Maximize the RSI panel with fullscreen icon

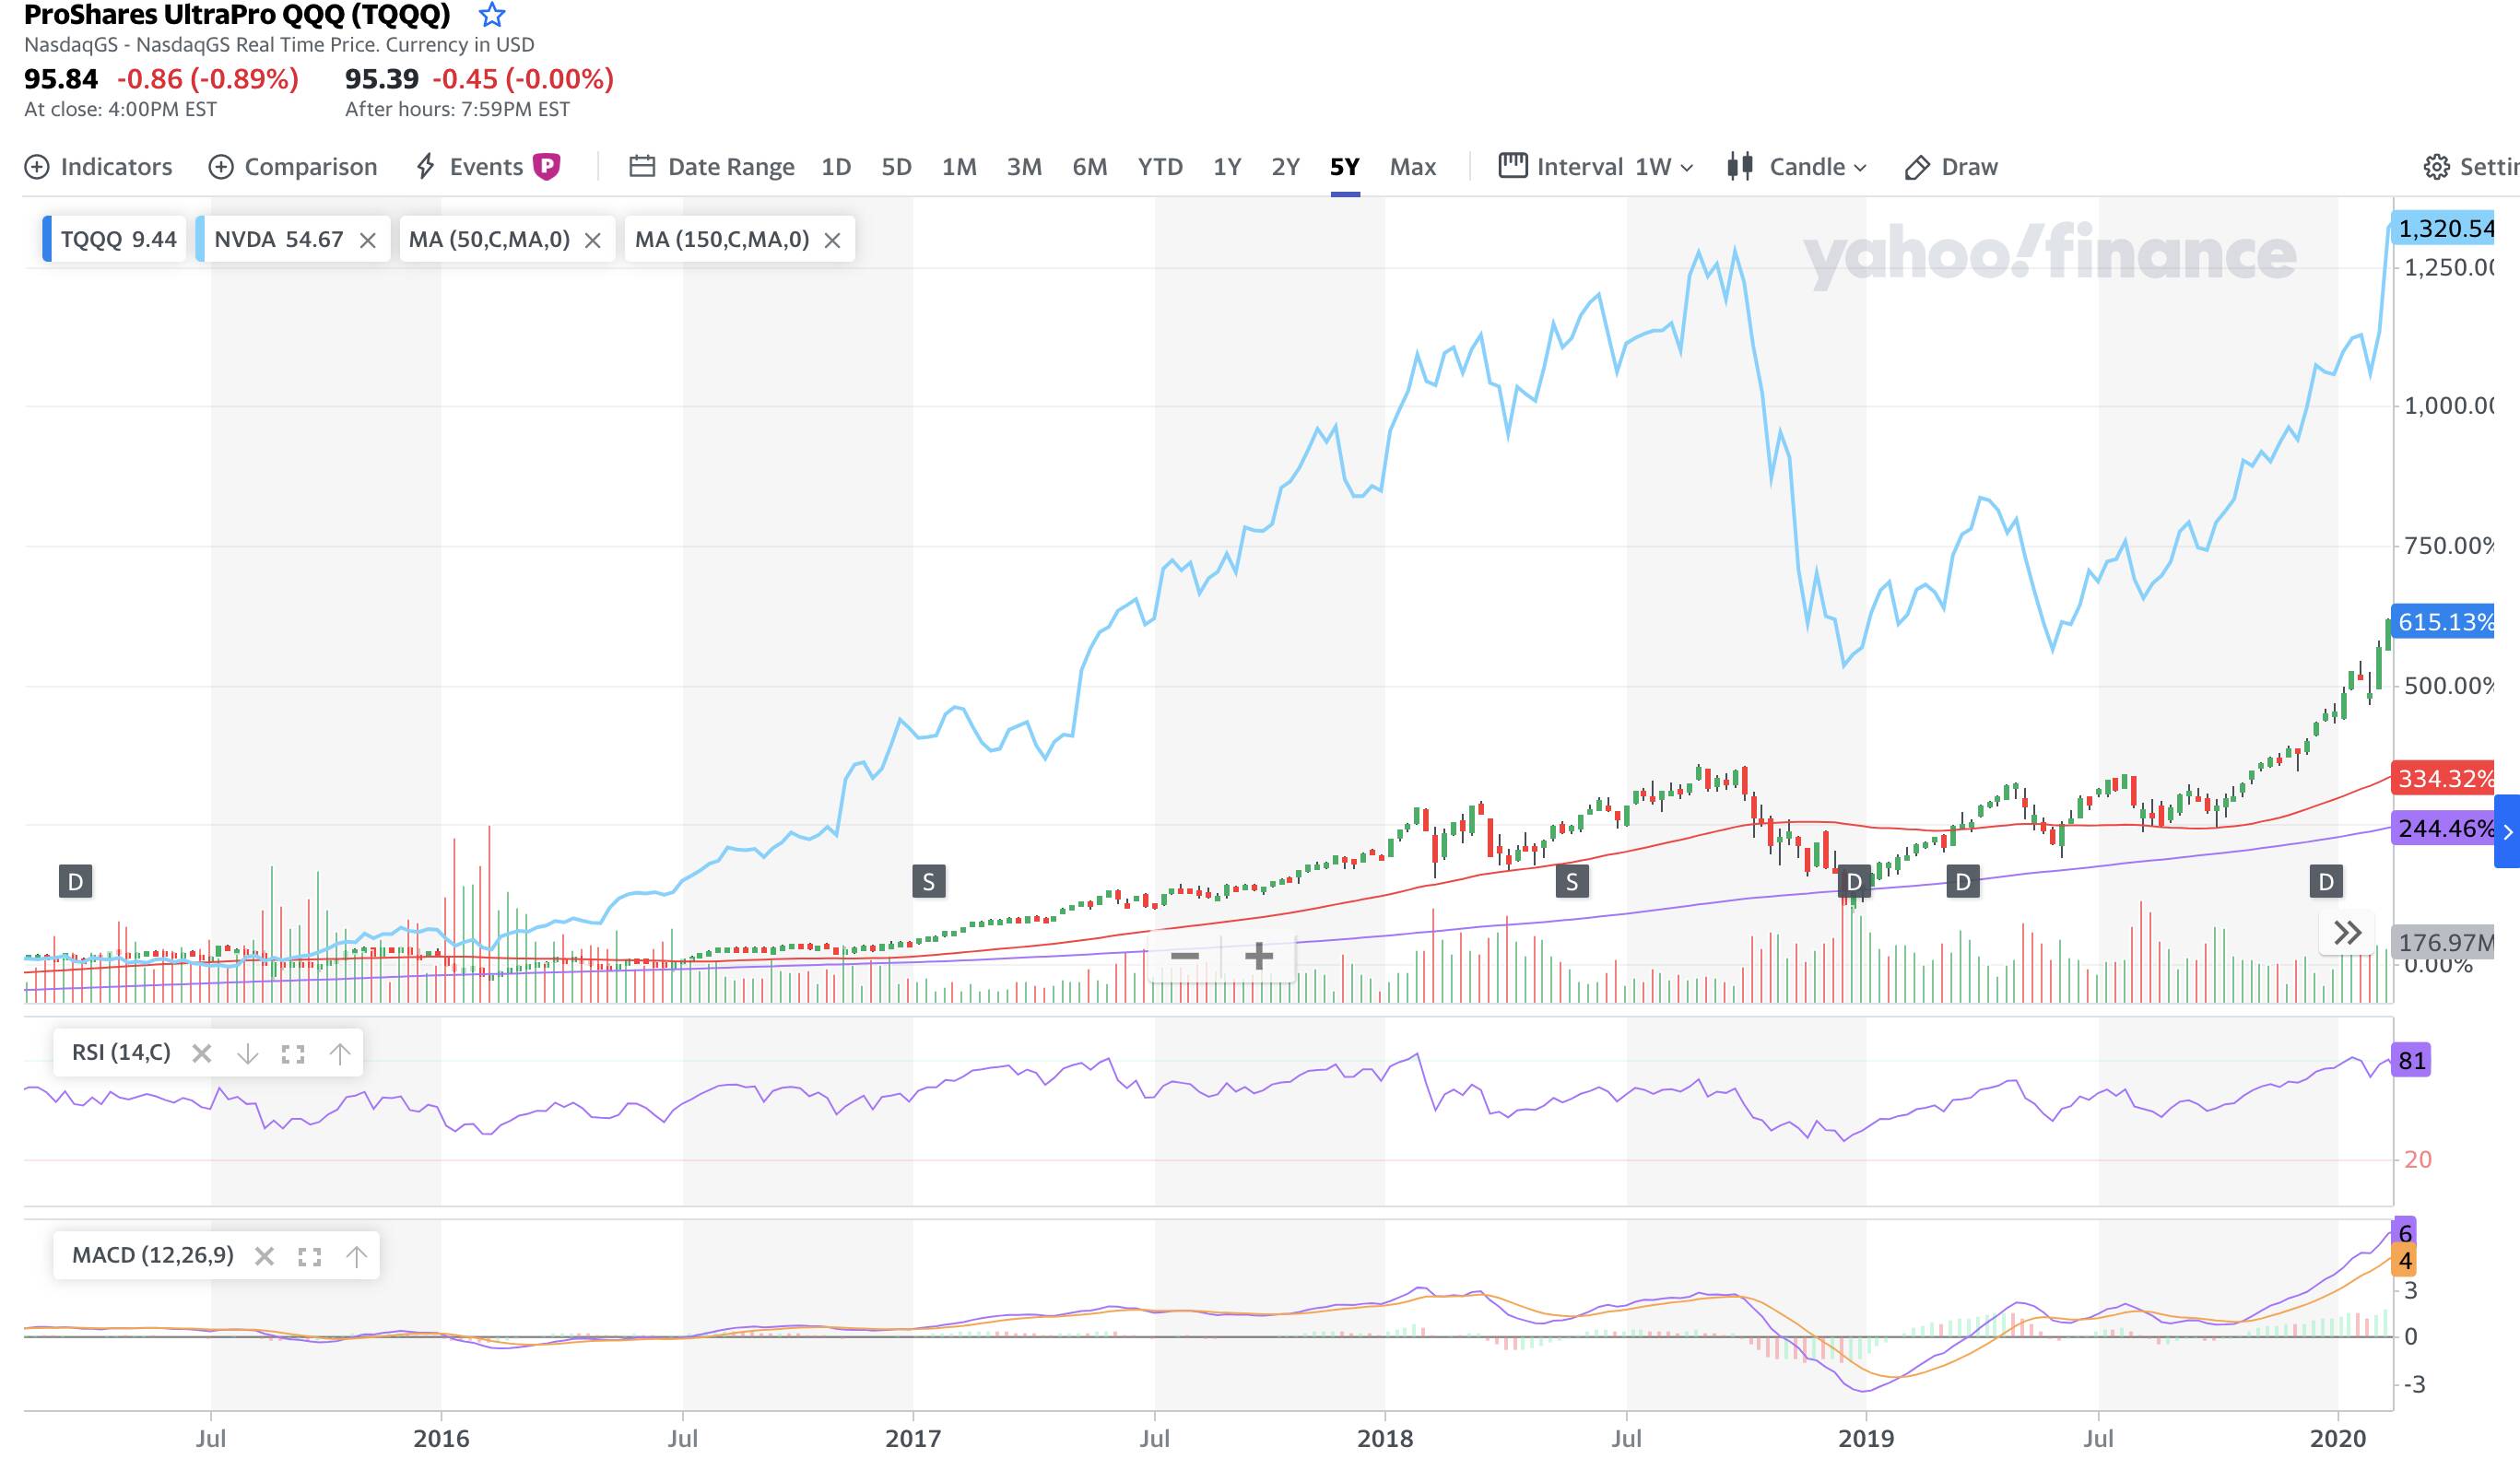(x=293, y=1054)
